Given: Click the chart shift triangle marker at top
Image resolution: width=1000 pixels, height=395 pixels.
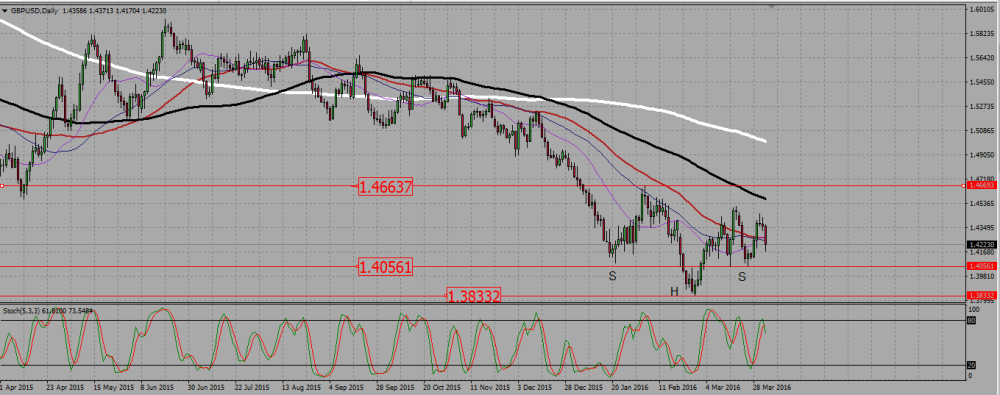Looking at the screenshot, I should [x=773, y=7].
